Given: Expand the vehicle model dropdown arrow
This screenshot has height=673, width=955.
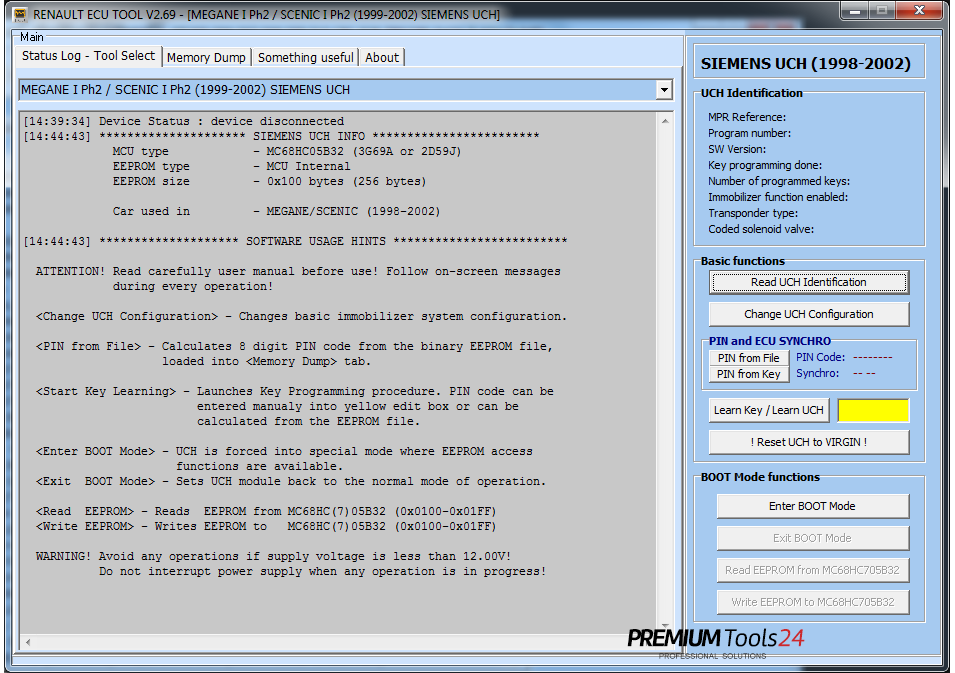Looking at the screenshot, I should (x=664, y=90).
